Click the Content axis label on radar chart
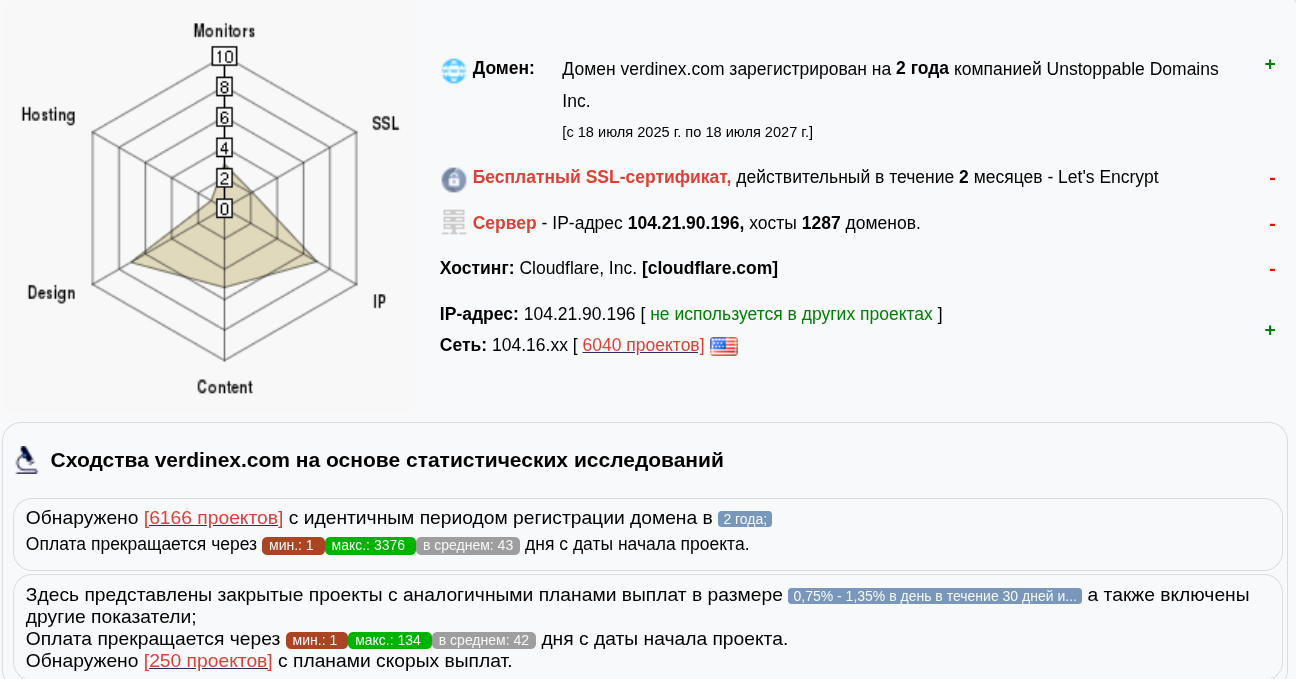1296x679 pixels. click(x=224, y=387)
